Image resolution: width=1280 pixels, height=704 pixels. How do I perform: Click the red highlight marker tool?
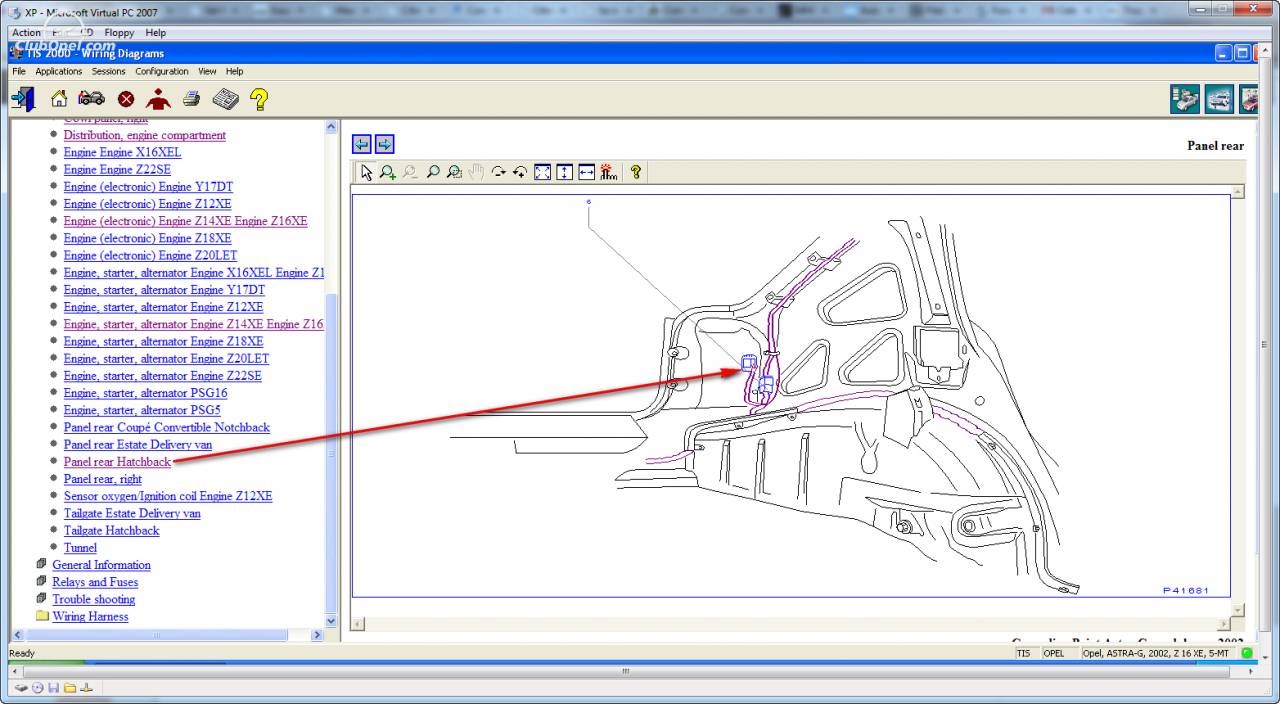[x=609, y=172]
